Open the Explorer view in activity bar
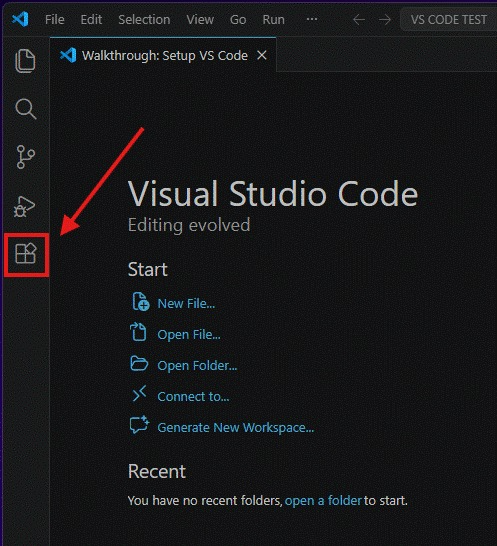Viewport: 497px width, 546px height. [x=25, y=61]
